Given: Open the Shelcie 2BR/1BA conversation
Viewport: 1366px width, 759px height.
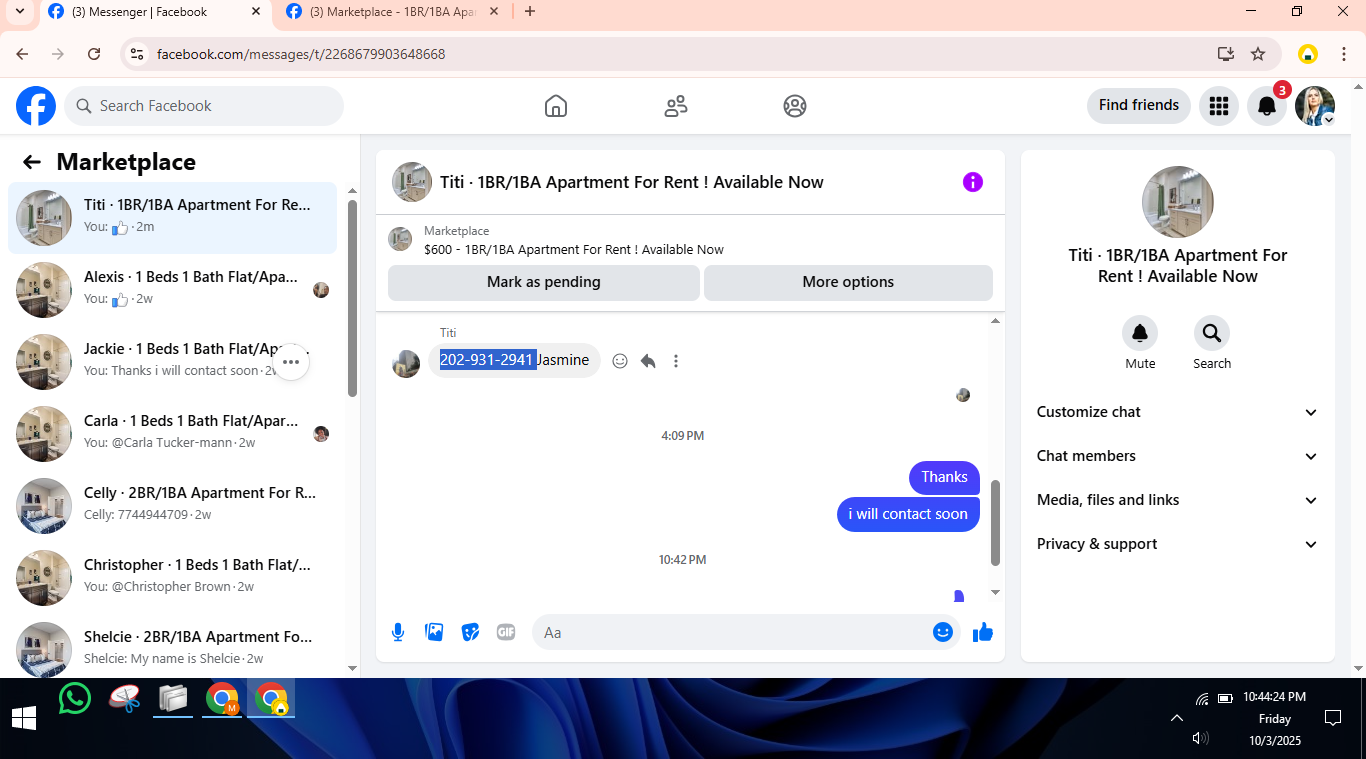Looking at the screenshot, I should click(x=172, y=650).
